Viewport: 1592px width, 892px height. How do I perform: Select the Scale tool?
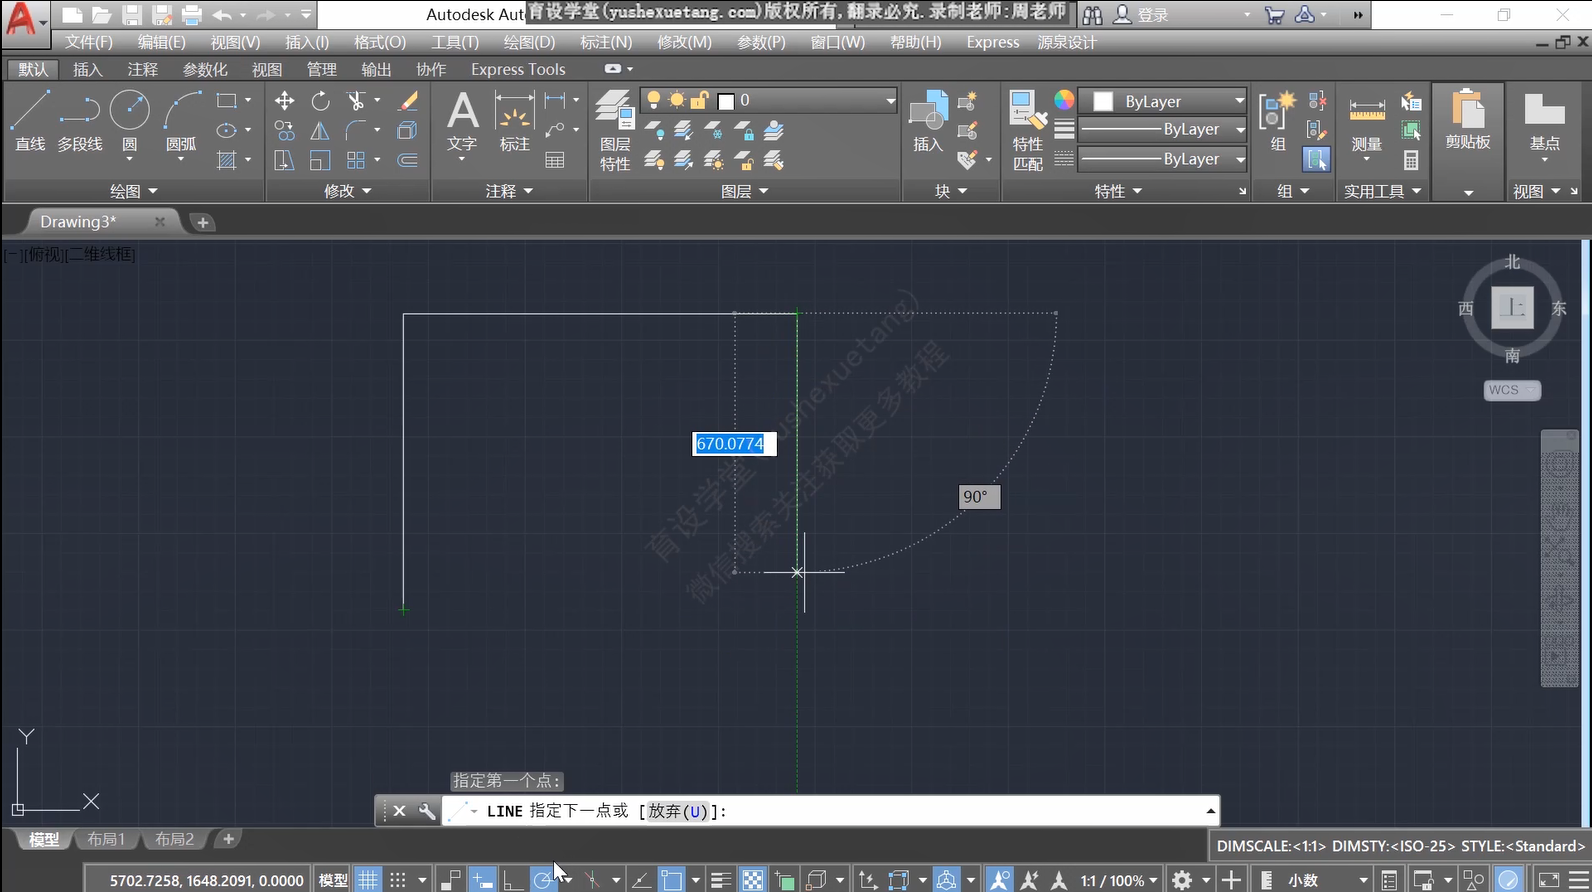click(320, 160)
